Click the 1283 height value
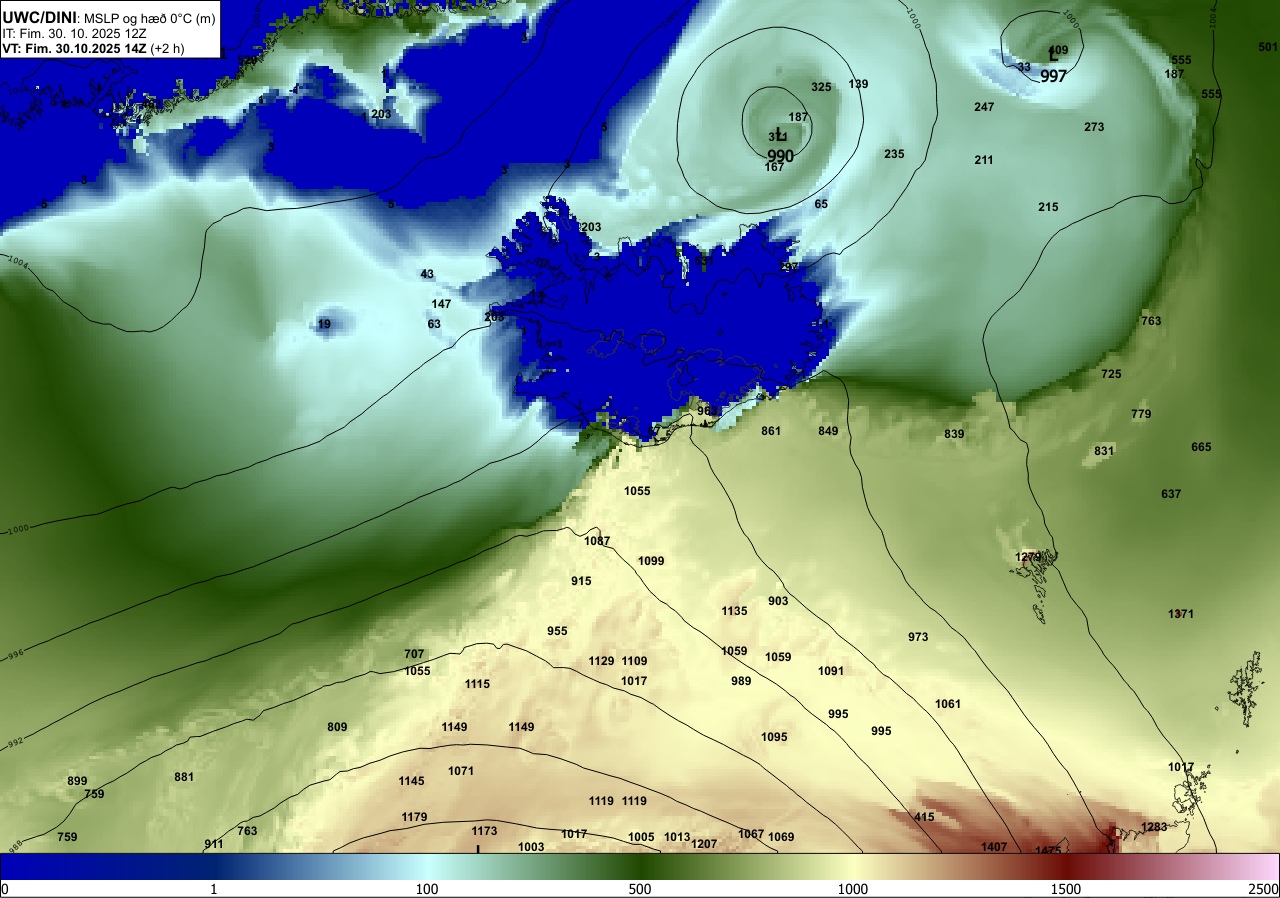The width and height of the screenshot is (1280, 898). 1154,827
